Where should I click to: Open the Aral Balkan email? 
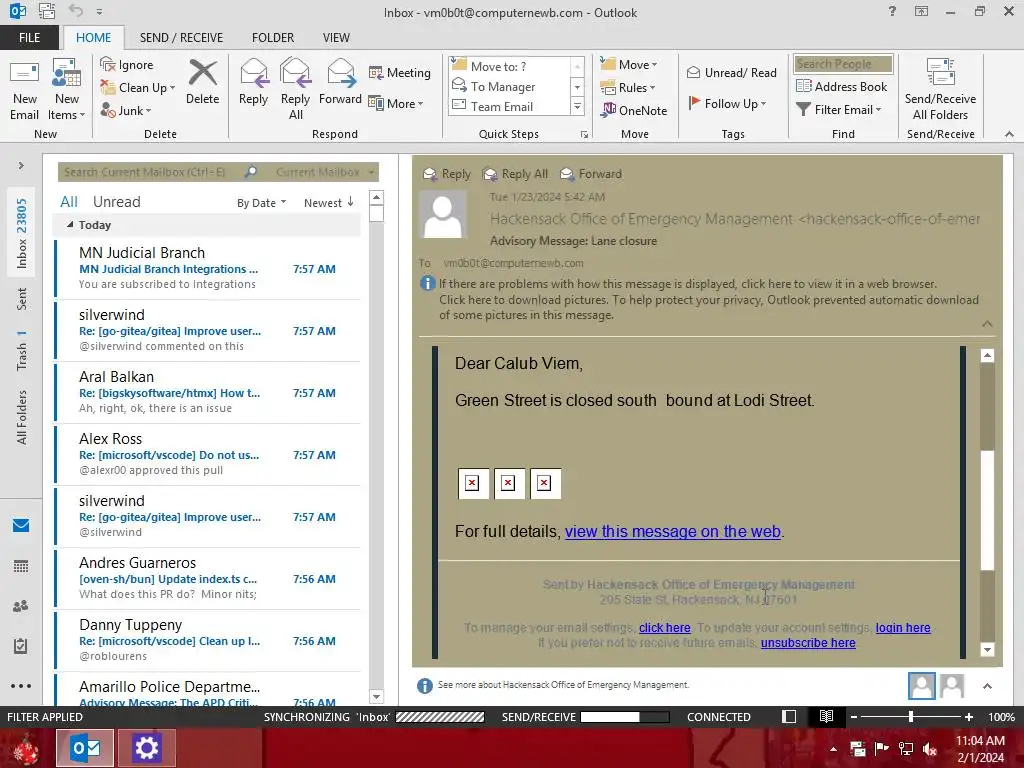(x=208, y=392)
